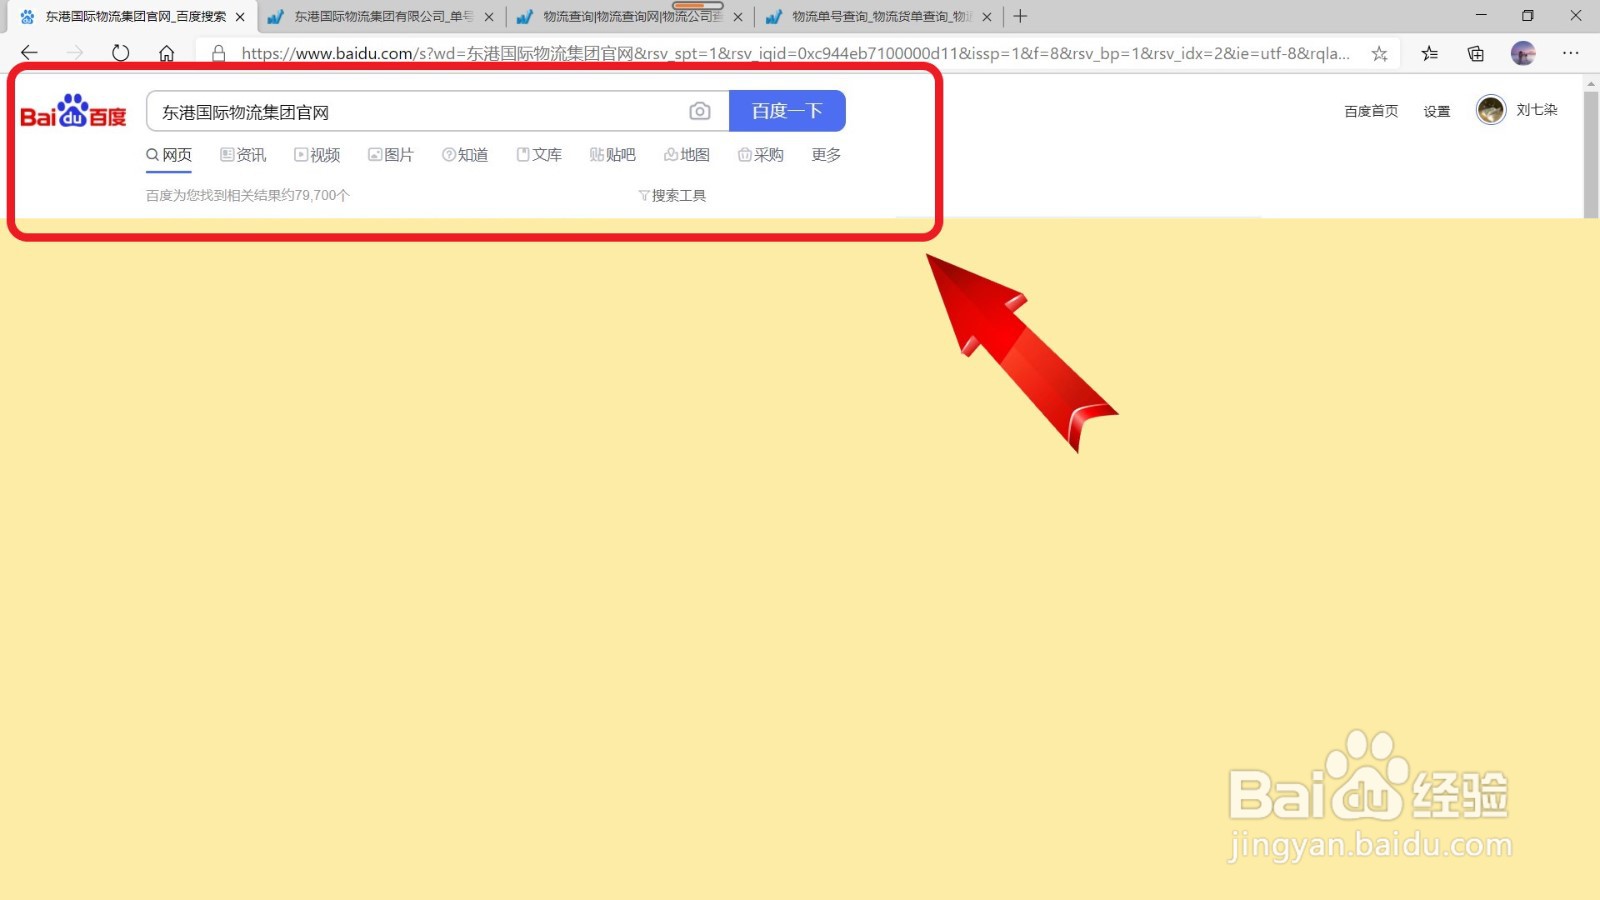Click the page vertical scrollbar thumb
Image resolution: width=1600 pixels, height=900 pixels.
[x=1591, y=154]
